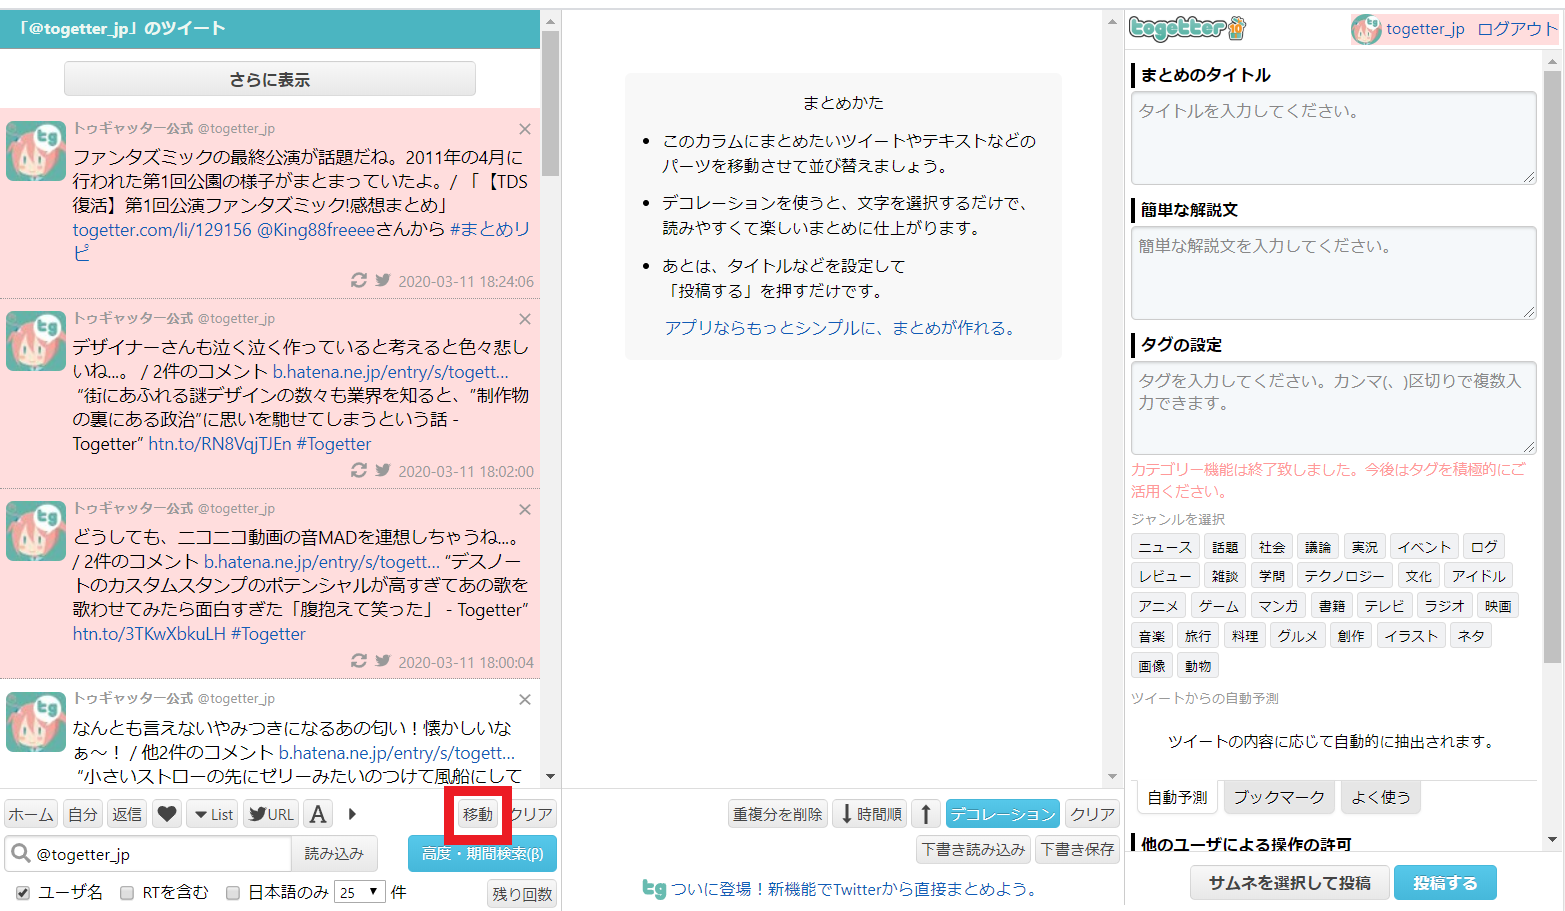Screen dimensions: 1565x911
Task: Uncheck the ユーザ名 checkbox
Action: point(23,892)
